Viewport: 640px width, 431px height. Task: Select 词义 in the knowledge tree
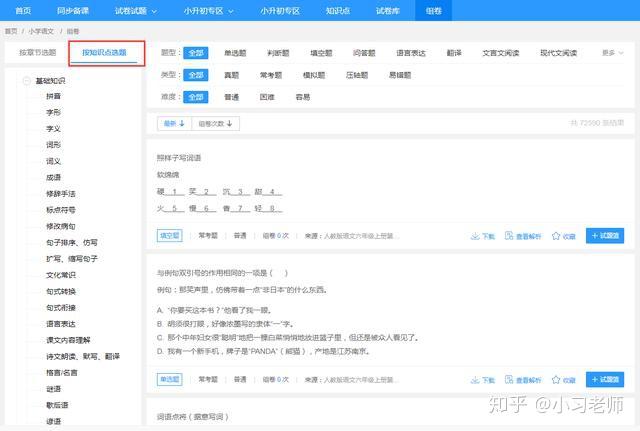coord(53,161)
